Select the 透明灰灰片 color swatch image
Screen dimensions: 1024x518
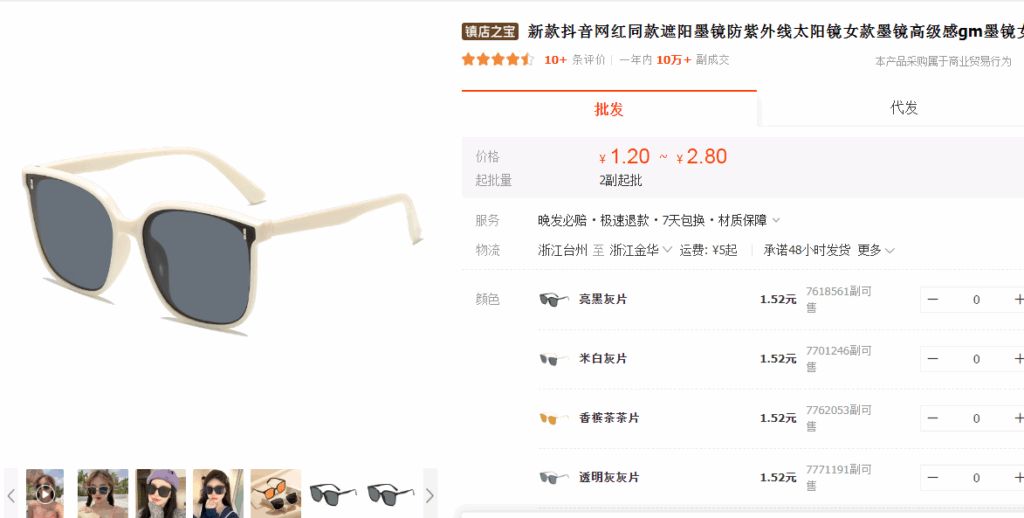tap(554, 478)
